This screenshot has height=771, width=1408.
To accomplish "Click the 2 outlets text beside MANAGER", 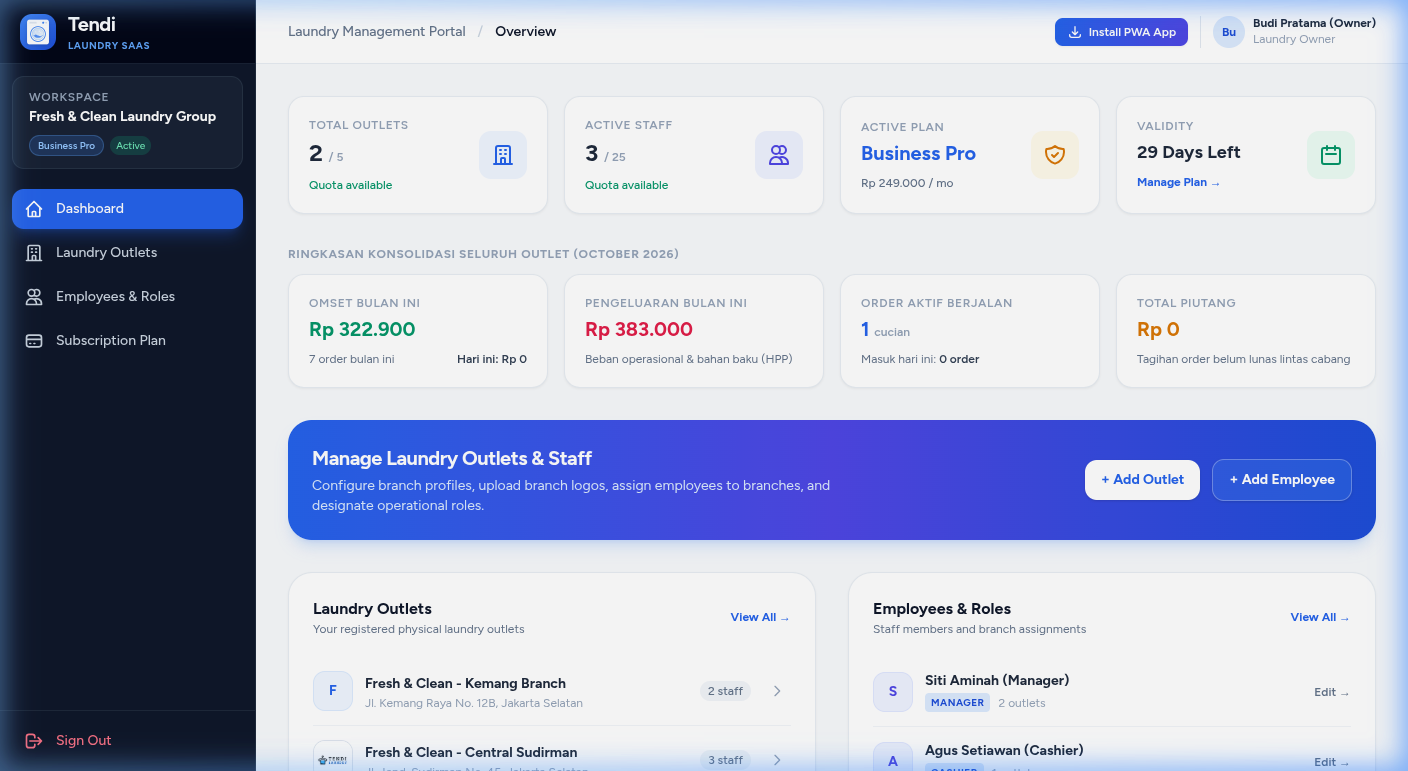I will tap(1022, 703).
